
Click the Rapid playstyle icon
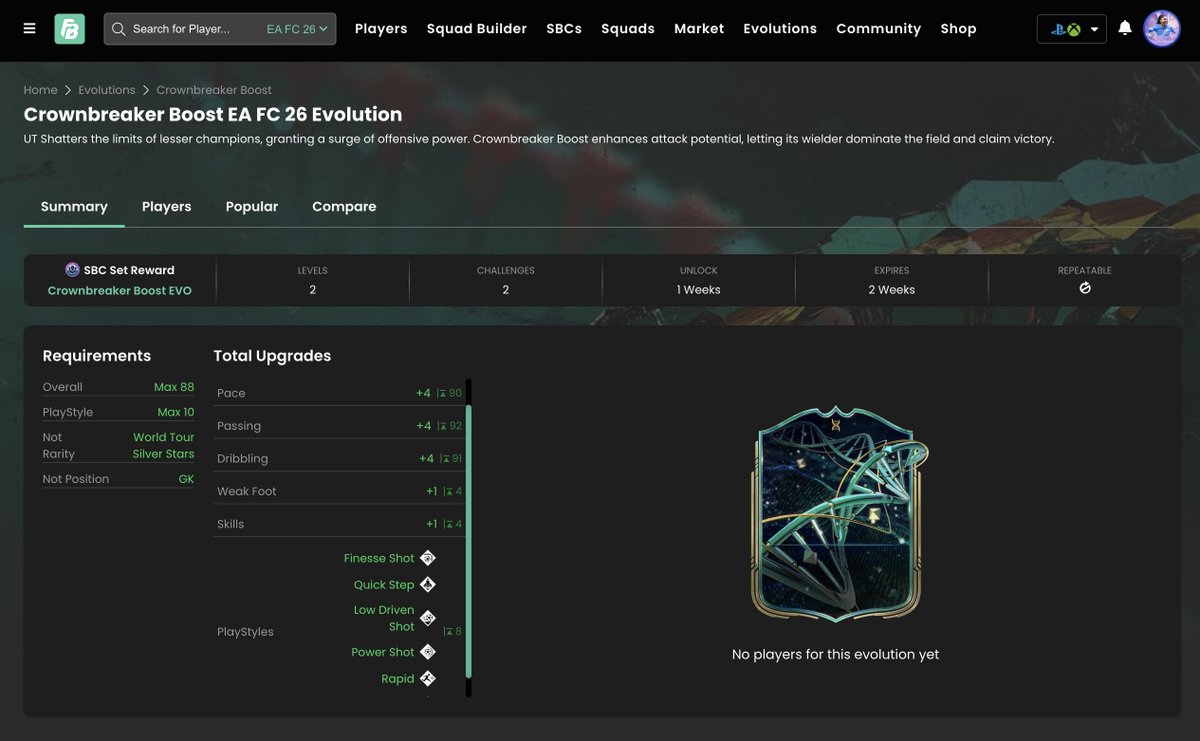click(428, 678)
